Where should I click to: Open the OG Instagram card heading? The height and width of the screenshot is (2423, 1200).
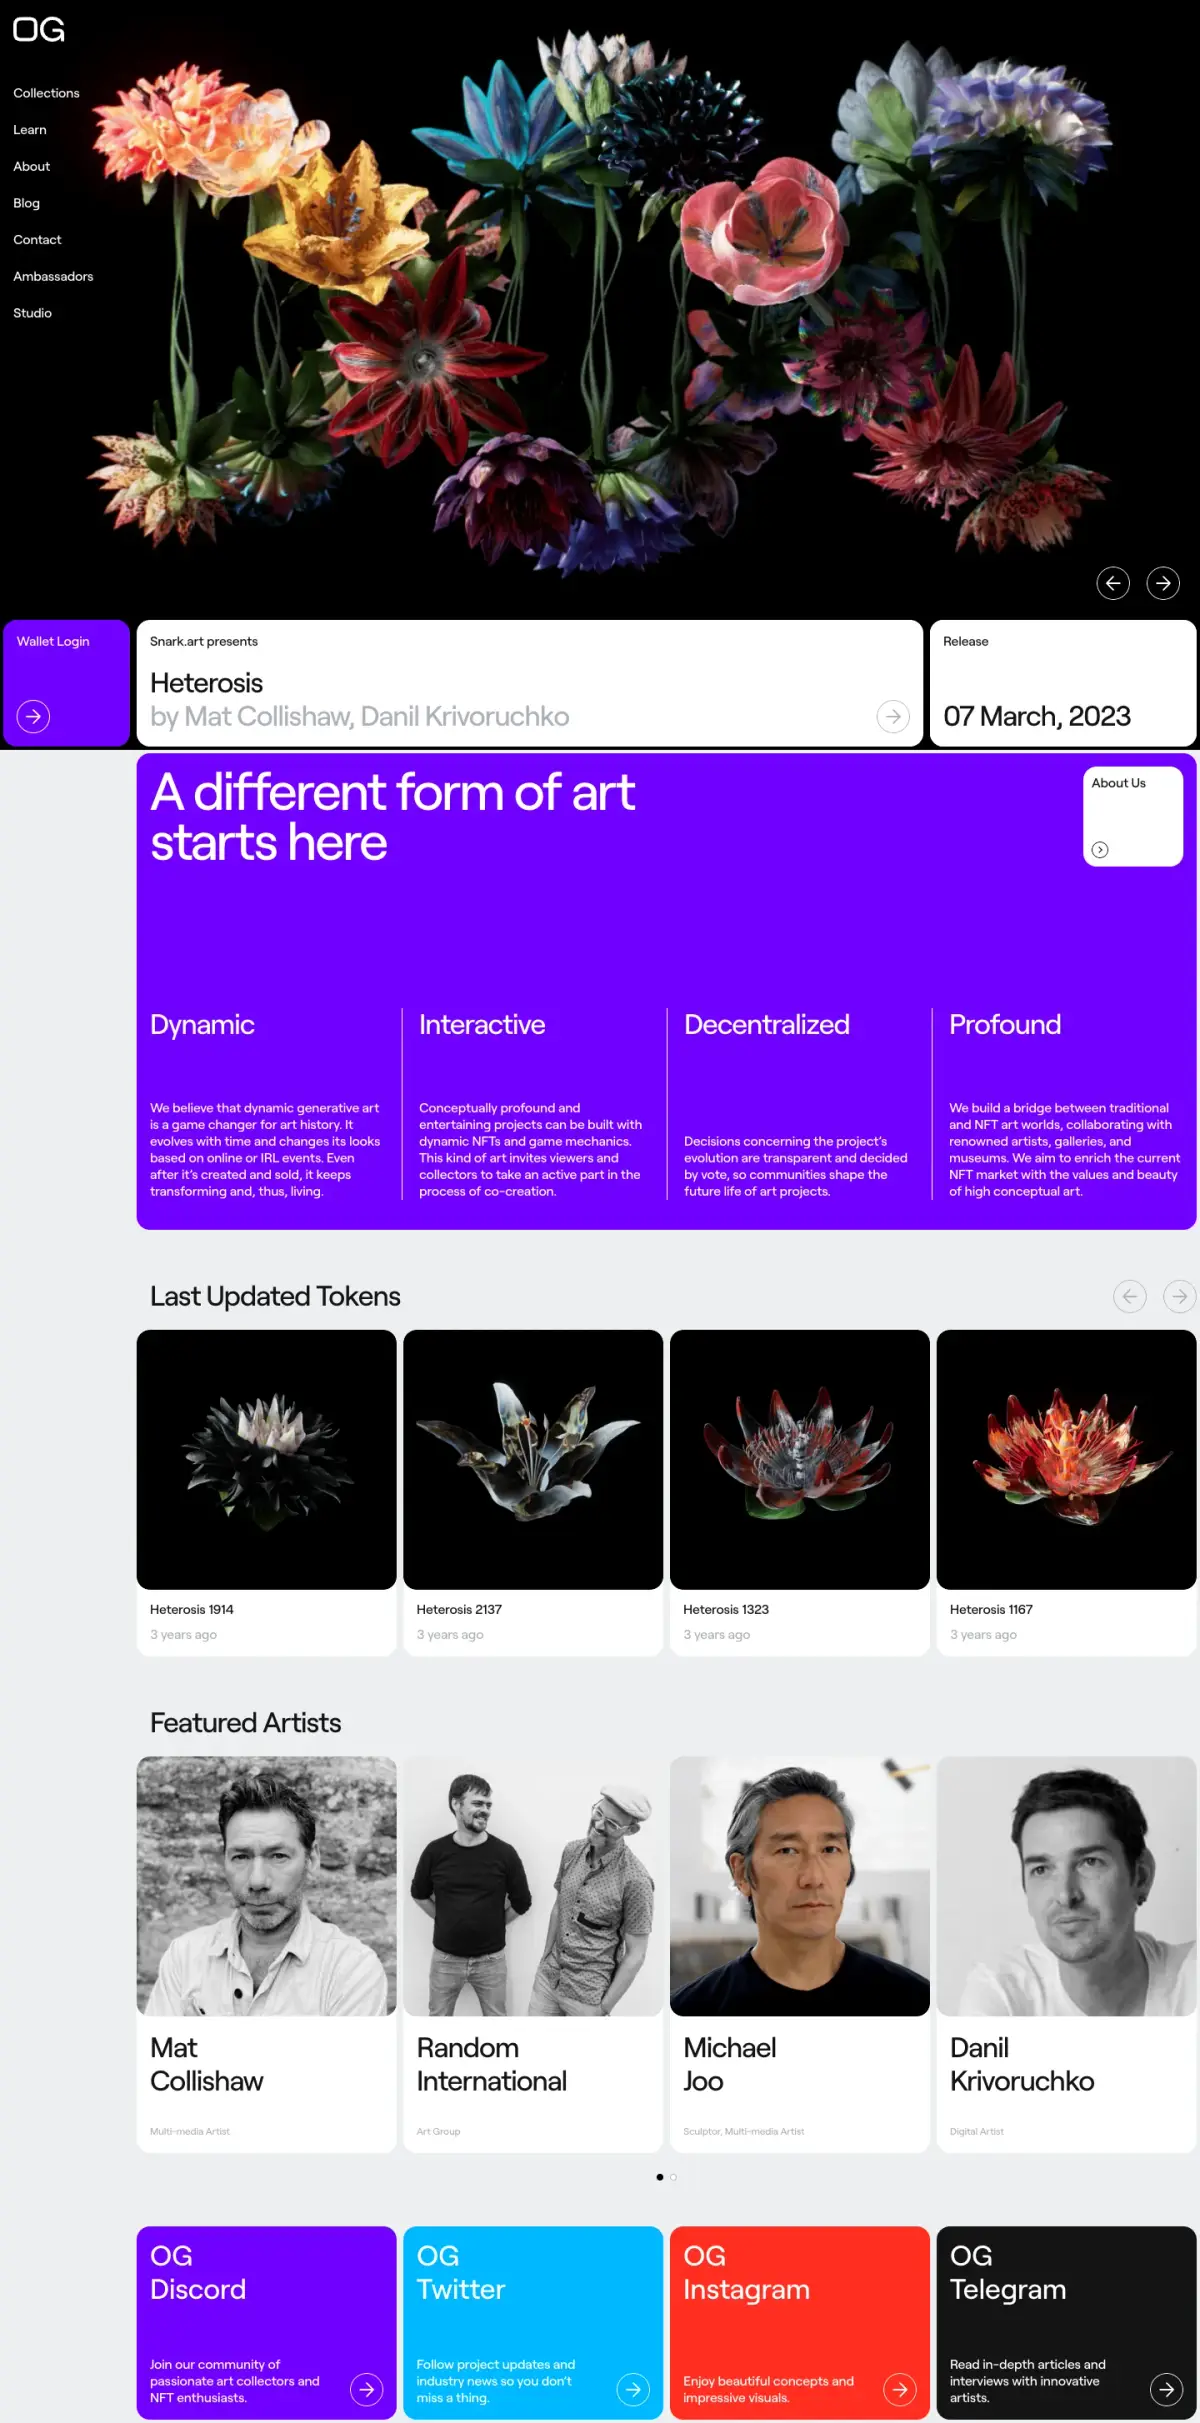pyautogui.click(x=747, y=2272)
